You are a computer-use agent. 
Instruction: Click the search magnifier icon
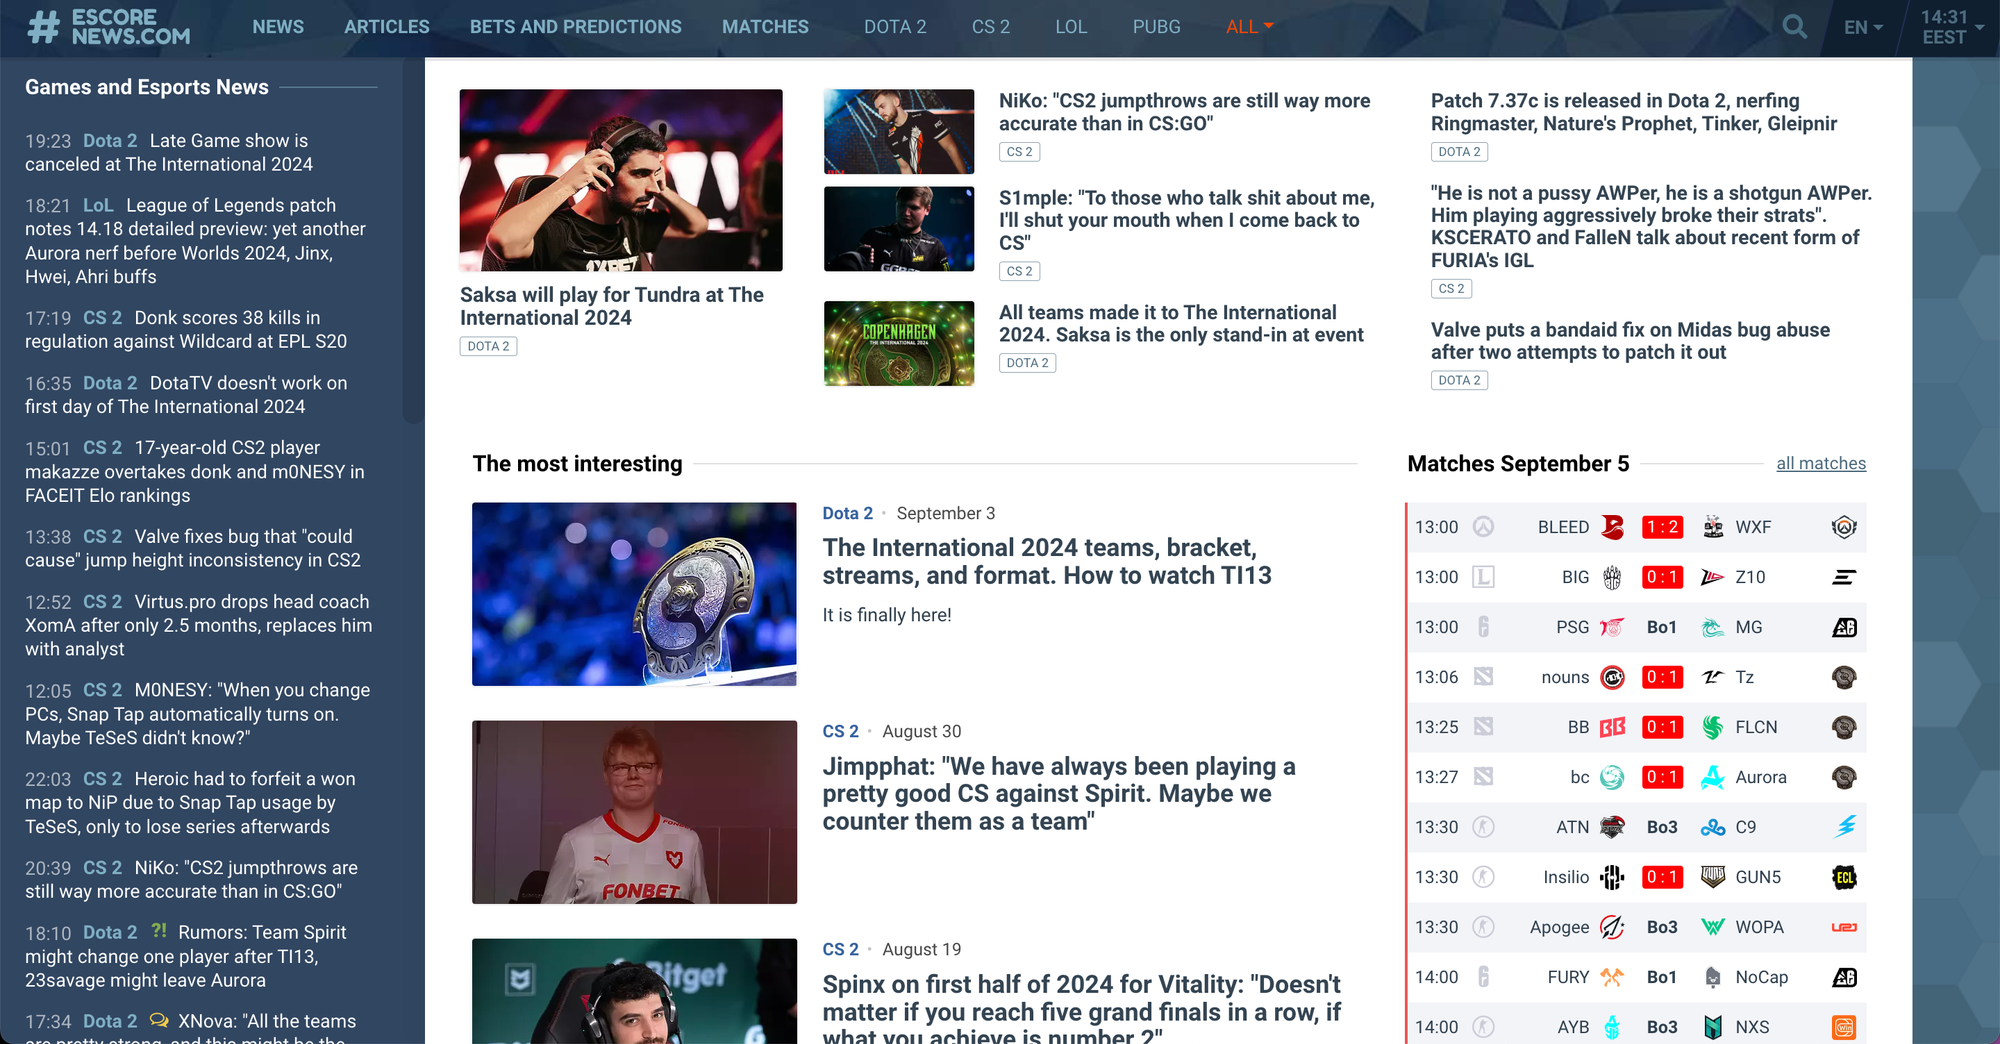tap(1794, 27)
